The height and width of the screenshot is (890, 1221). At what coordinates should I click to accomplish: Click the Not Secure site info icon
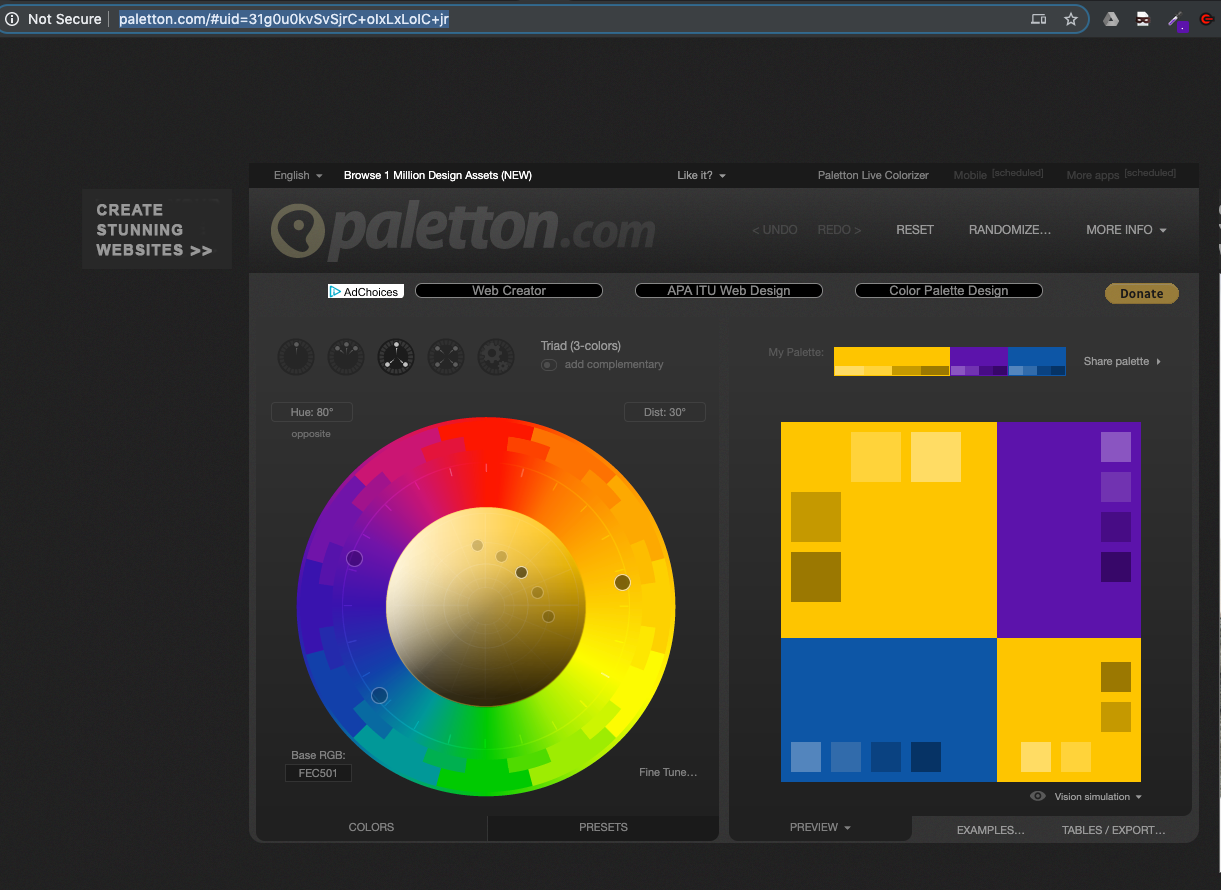pyautogui.click(x=12, y=19)
